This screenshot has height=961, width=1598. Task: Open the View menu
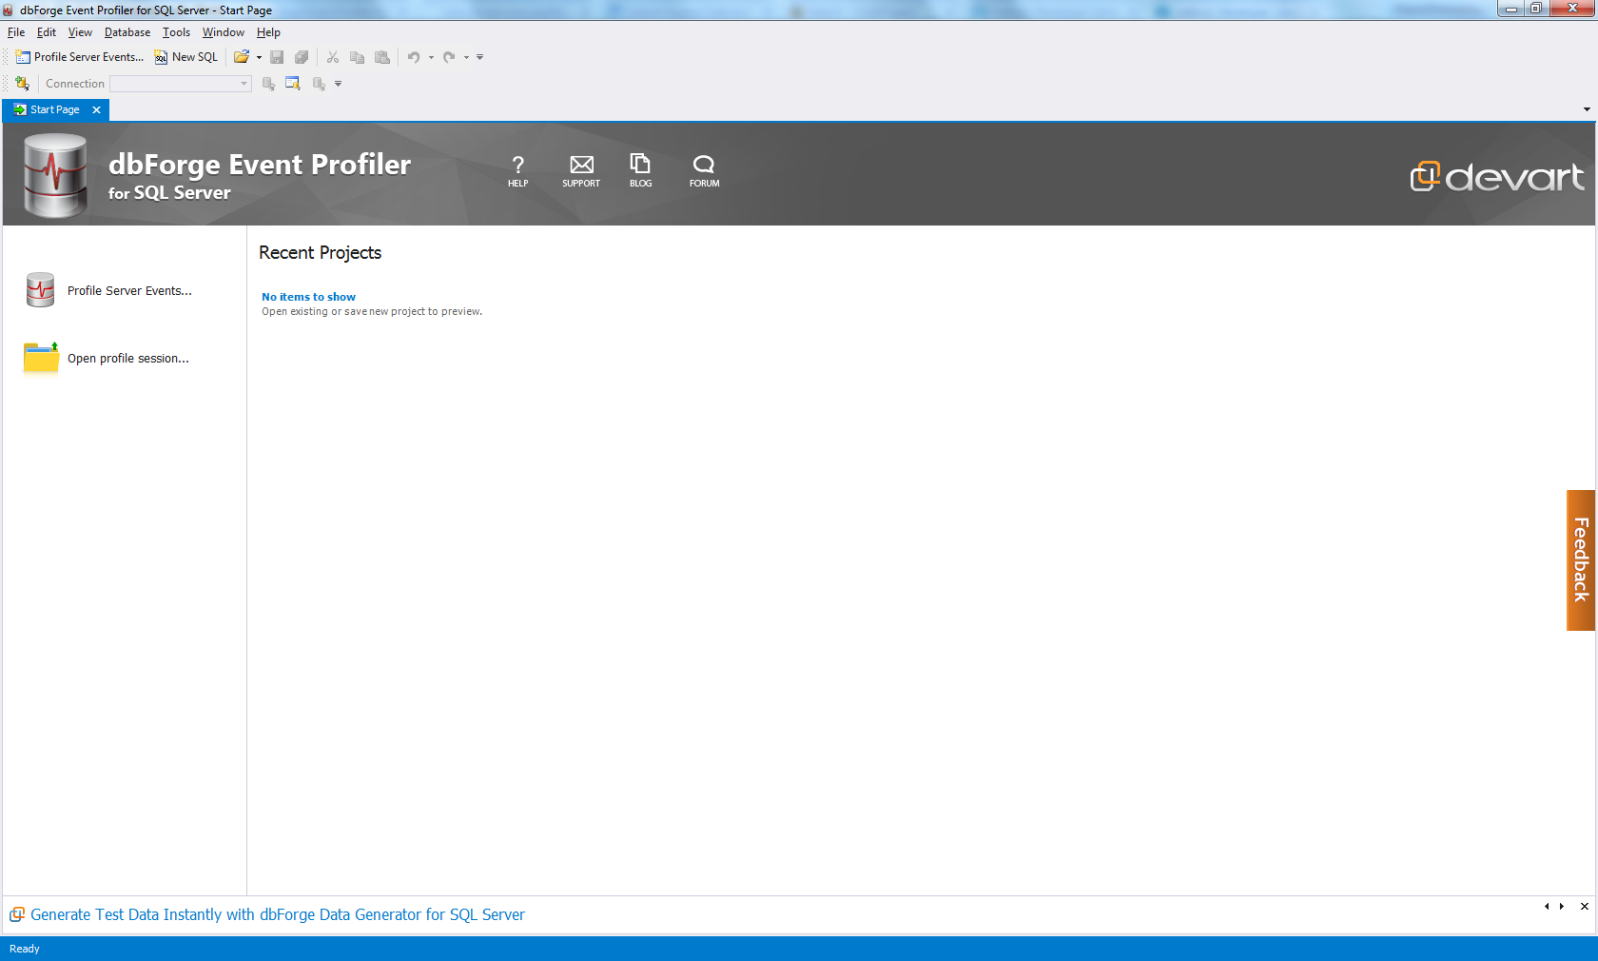(x=80, y=32)
